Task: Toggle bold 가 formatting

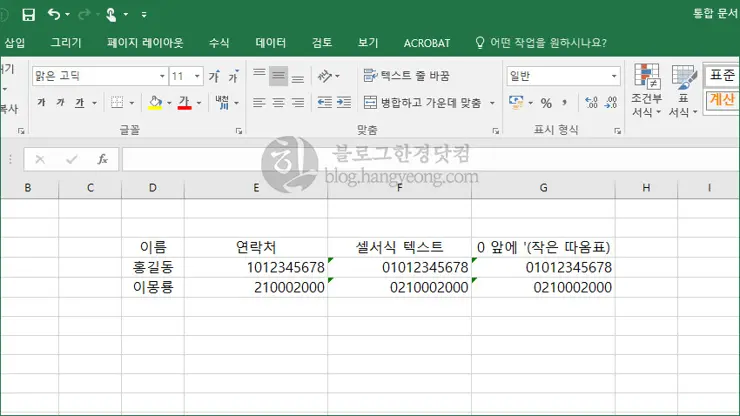Action: pos(42,102)
